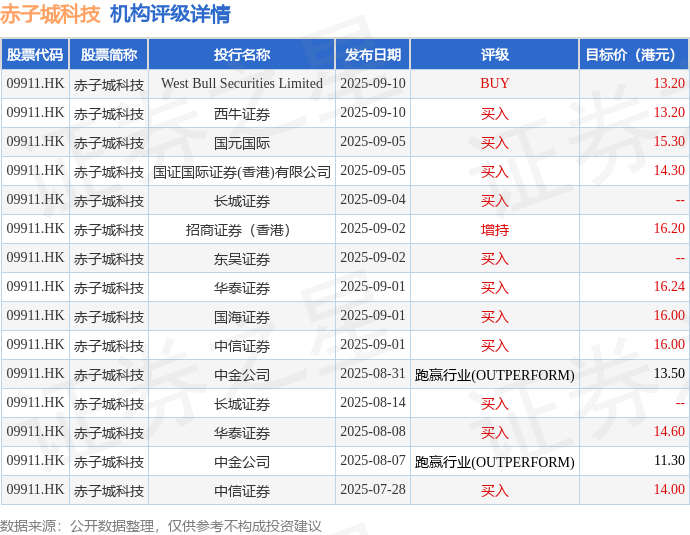
Task: Click the 2025-09-04 date cell
Action: [x=373, y=200]
